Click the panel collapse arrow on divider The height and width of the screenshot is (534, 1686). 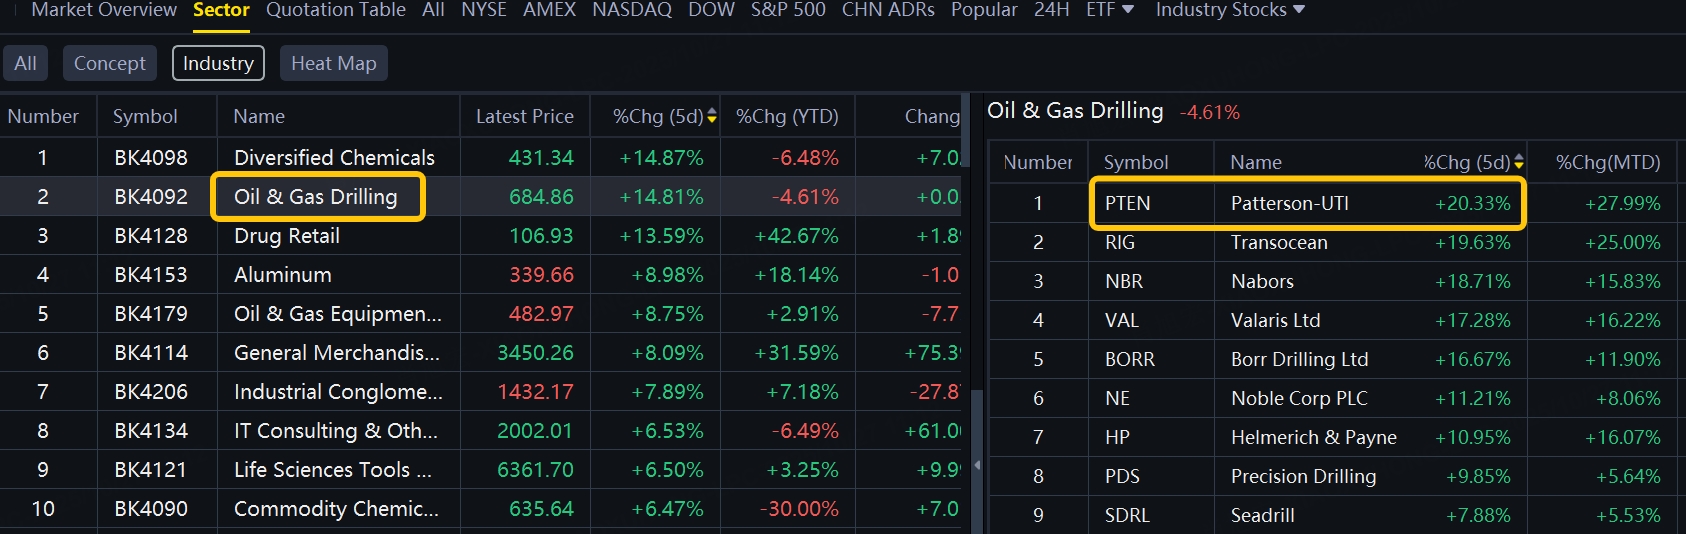[x=977, y=465]
